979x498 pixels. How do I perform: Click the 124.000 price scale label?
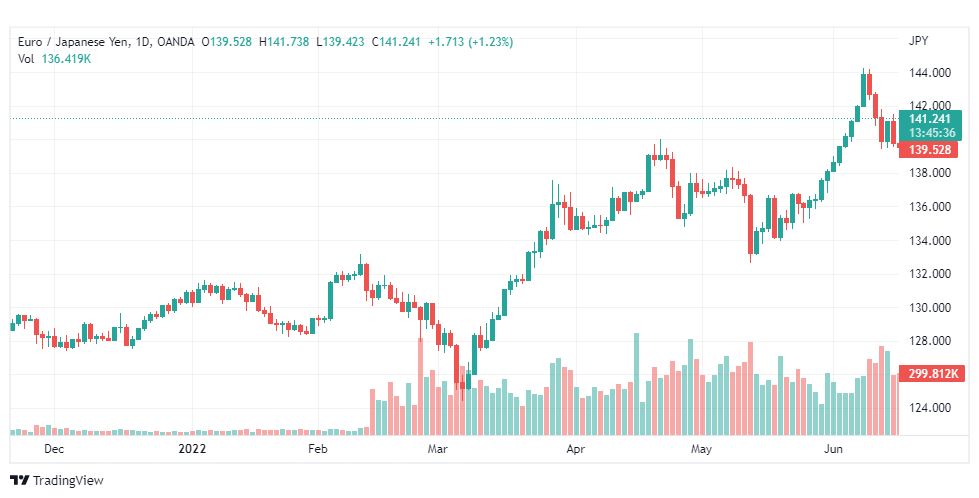(x=930, y=408)
